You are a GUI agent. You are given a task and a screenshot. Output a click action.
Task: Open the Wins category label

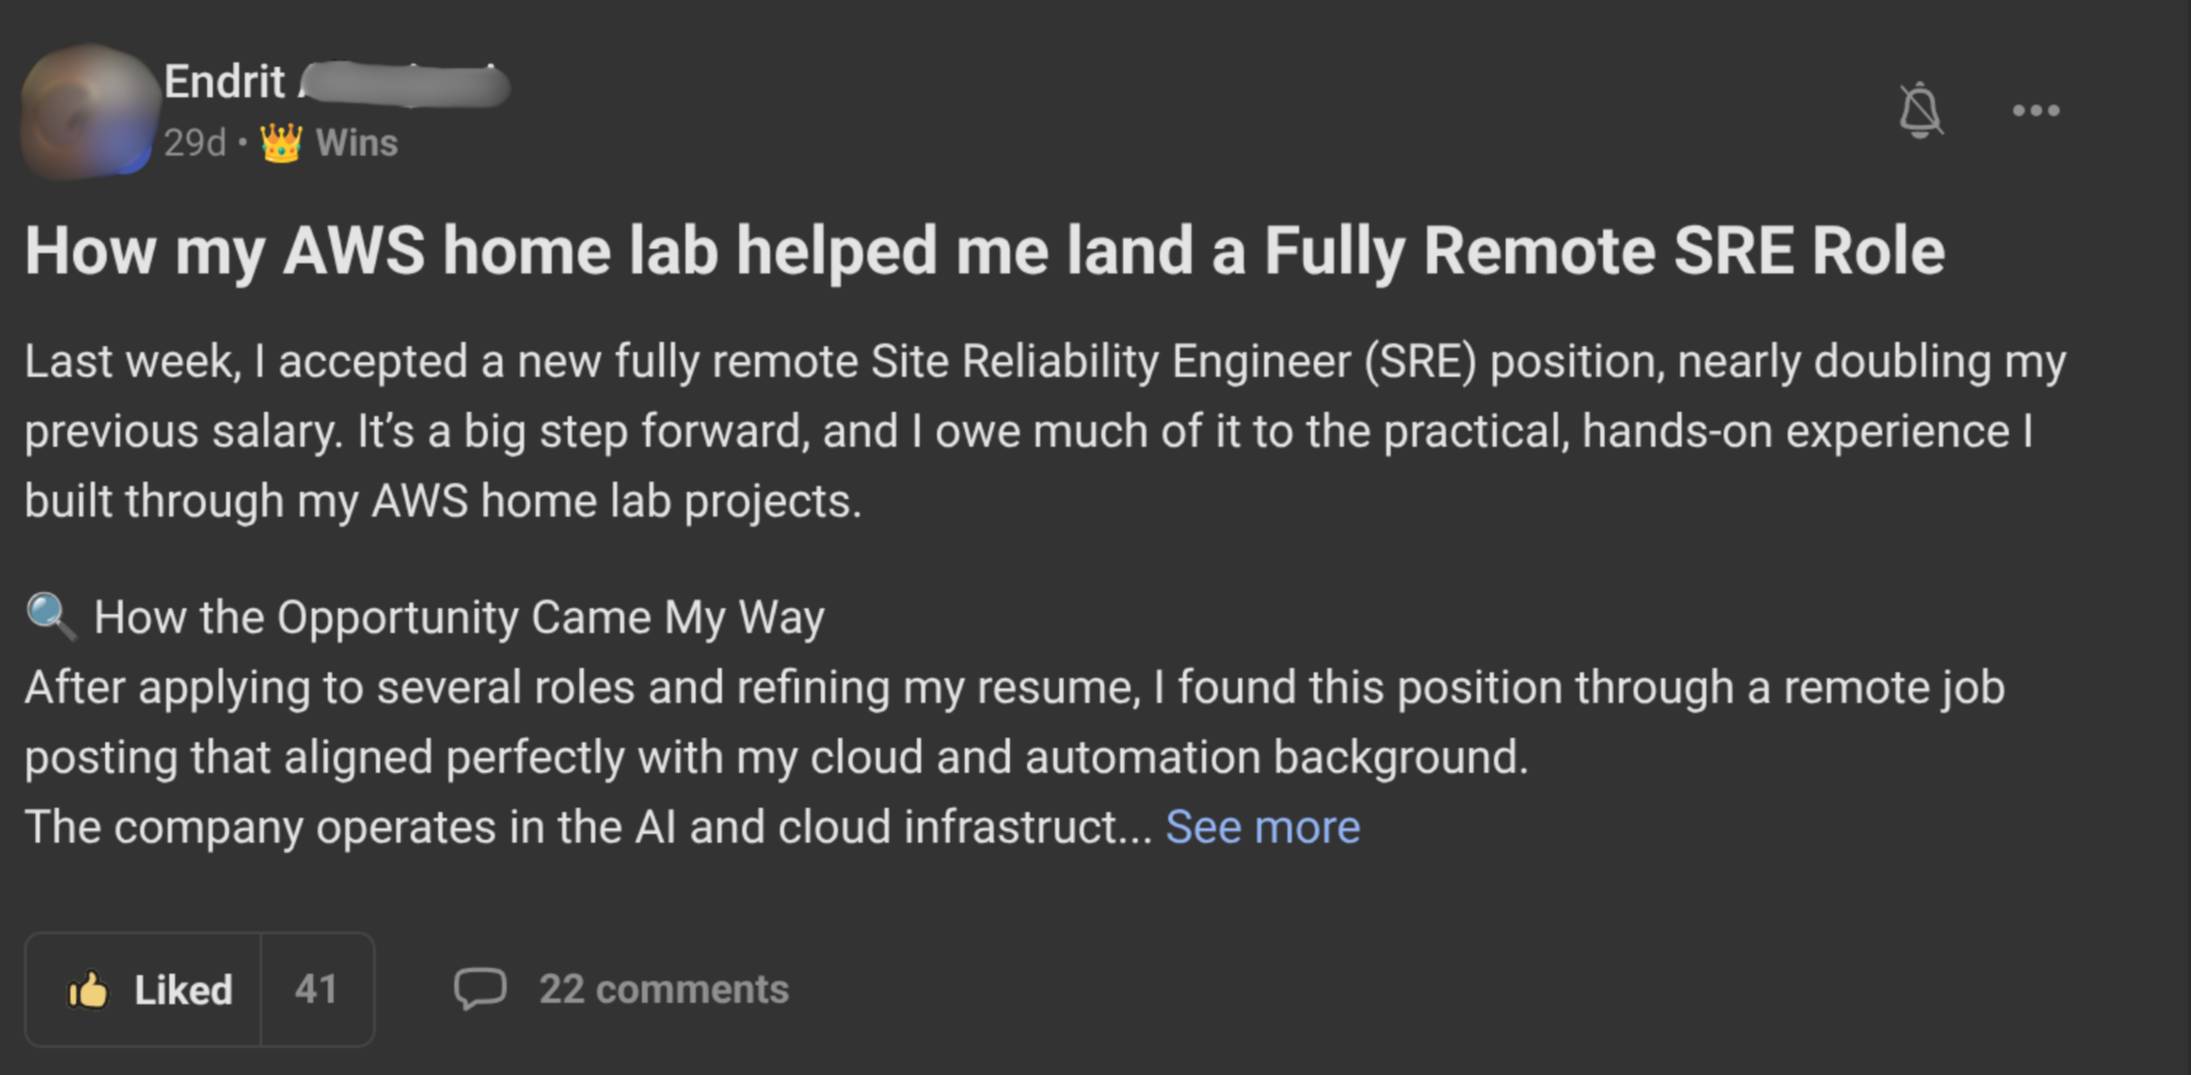pos(357,143)
